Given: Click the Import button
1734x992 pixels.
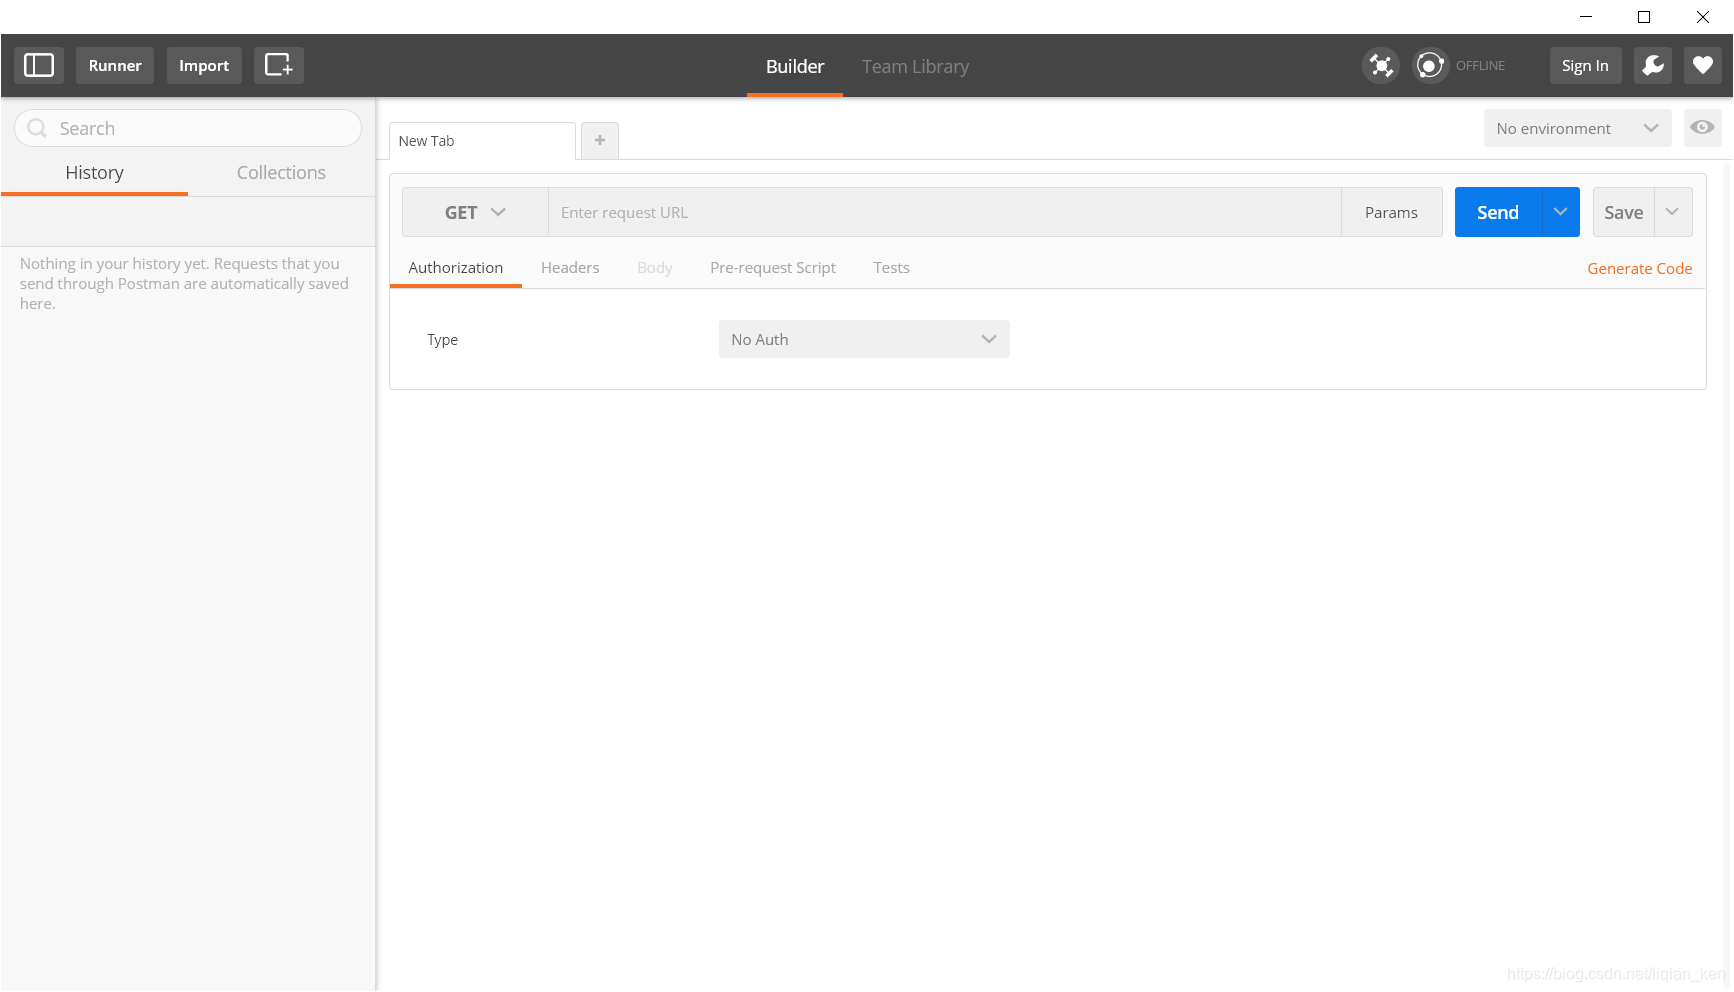Looking at the screenshot, I should pos(204,65).
